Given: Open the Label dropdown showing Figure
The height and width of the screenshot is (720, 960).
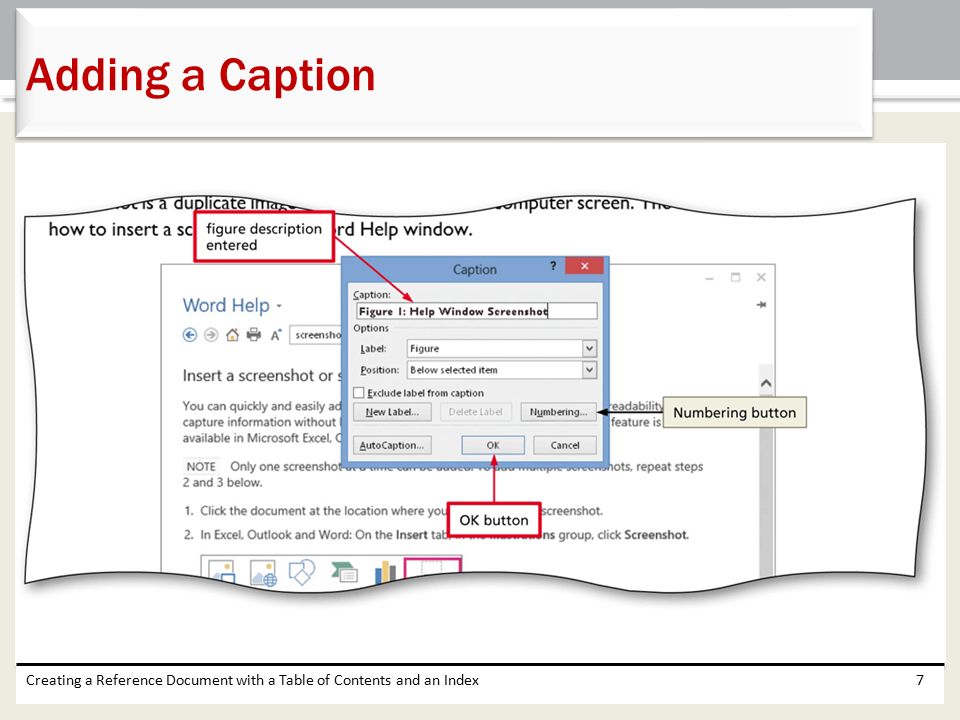Looking at the screenshot, I should (x=588, y=348).
